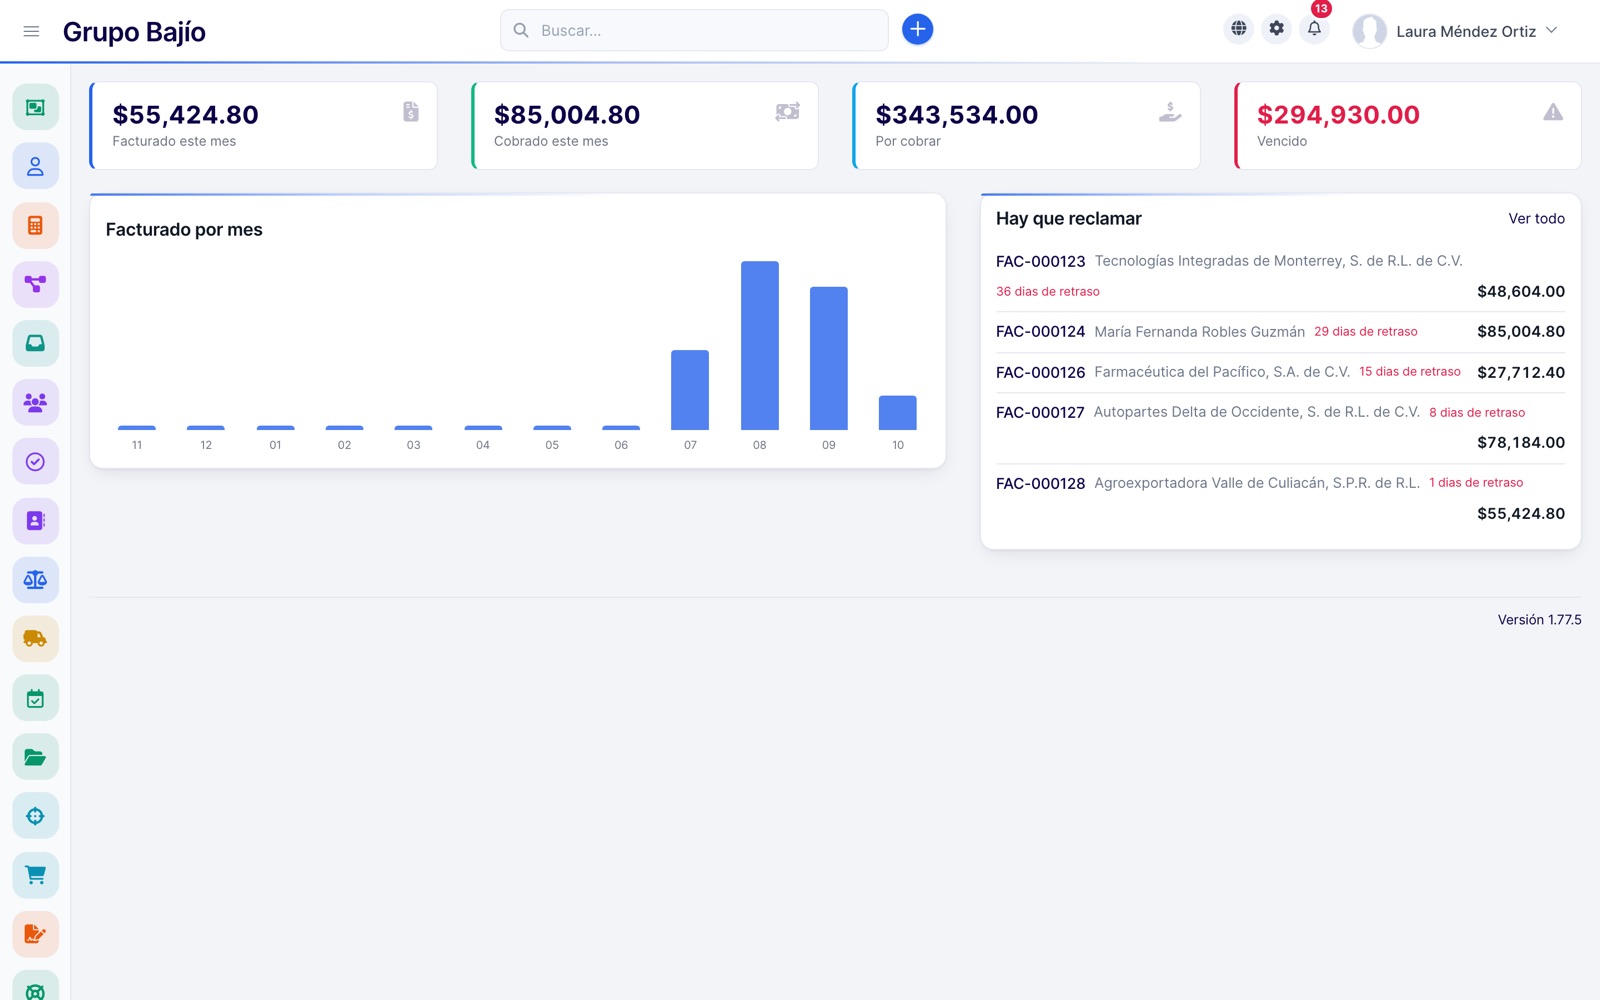Open the user profile sidebar icon
The image size is (1600, 1000).
coord(35,166)
